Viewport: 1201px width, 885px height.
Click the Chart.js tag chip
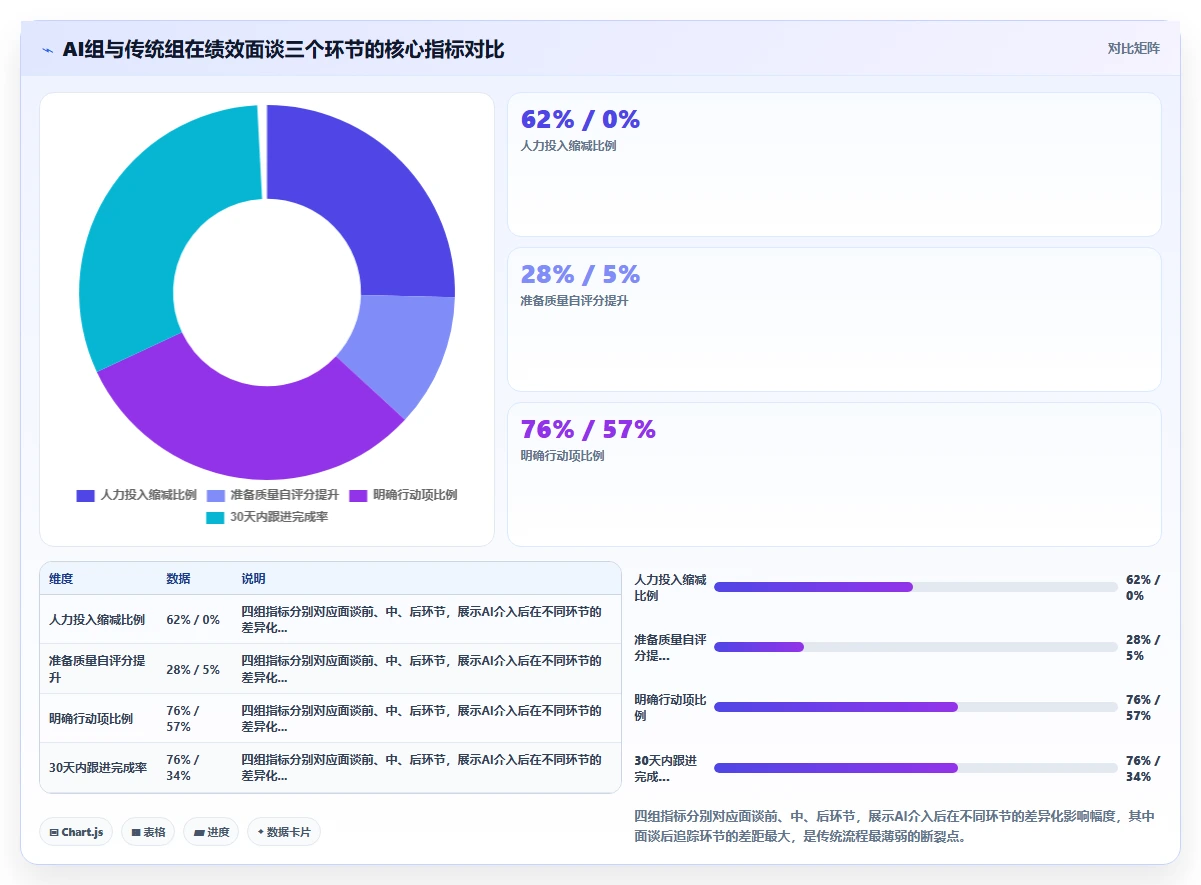pos(76,832)
